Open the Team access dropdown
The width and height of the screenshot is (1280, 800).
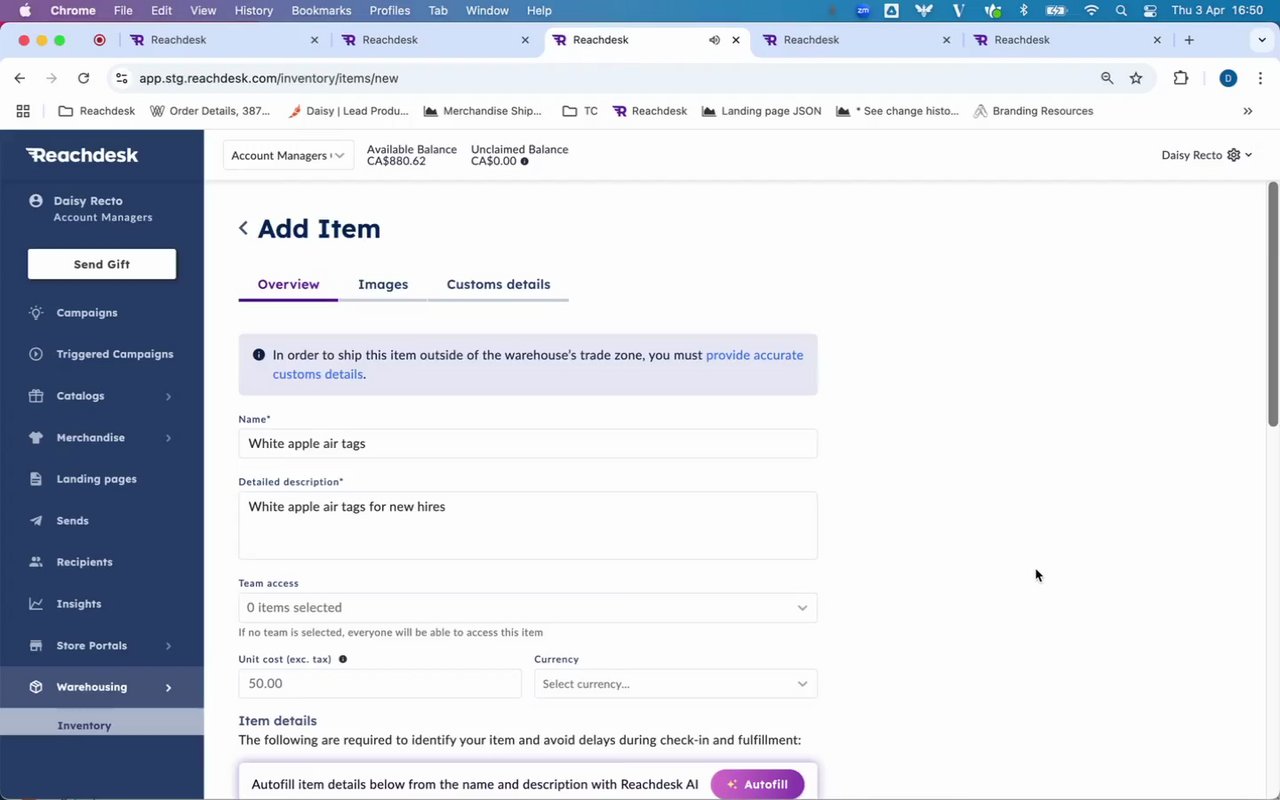point(528,608)
